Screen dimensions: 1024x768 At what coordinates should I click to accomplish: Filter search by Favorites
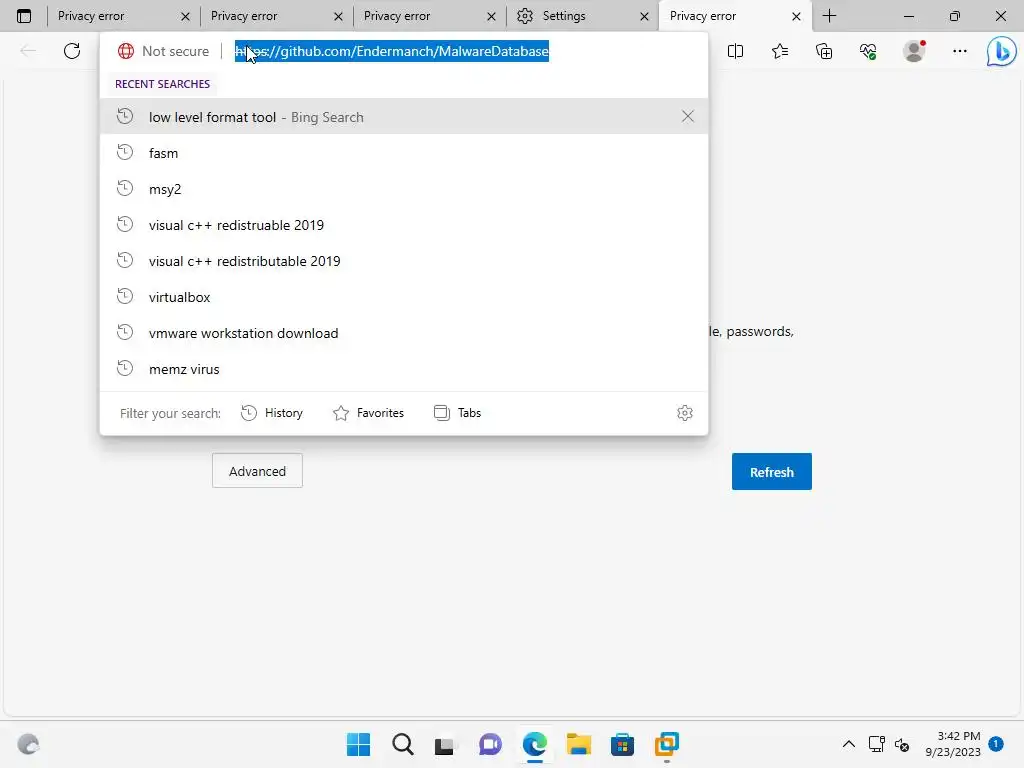tap(368, 413)
